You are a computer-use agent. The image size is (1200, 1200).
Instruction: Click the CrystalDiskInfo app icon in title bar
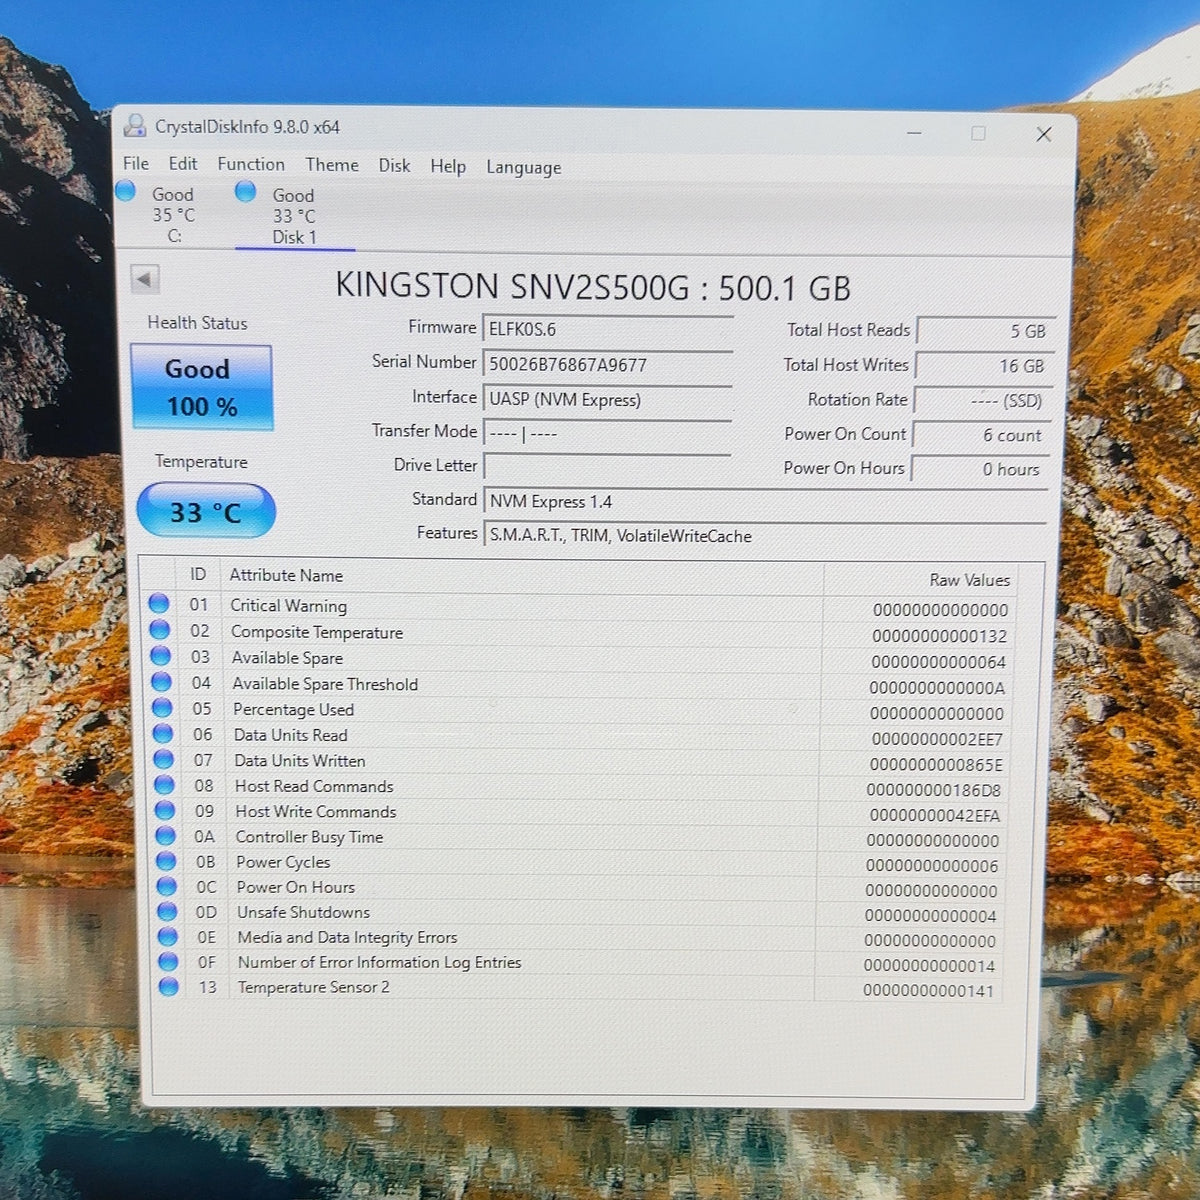[x=134, y=126]
